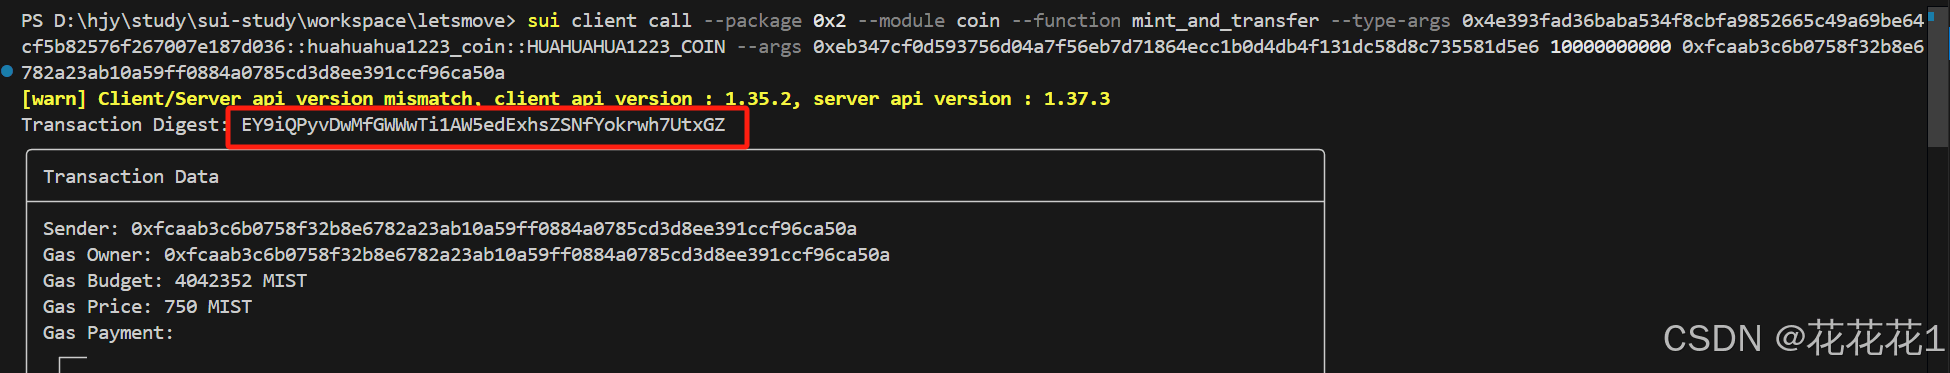This screenshot has height=373, width=1950.
Task: Click the [warn] version mismatch message
Action: [x=566, y=99]
